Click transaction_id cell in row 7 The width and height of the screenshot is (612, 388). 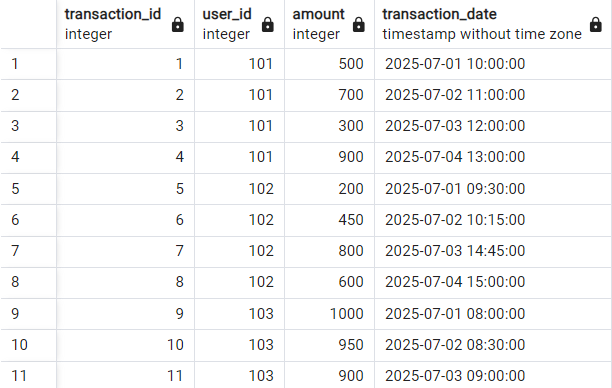click(x=125, y=251)
